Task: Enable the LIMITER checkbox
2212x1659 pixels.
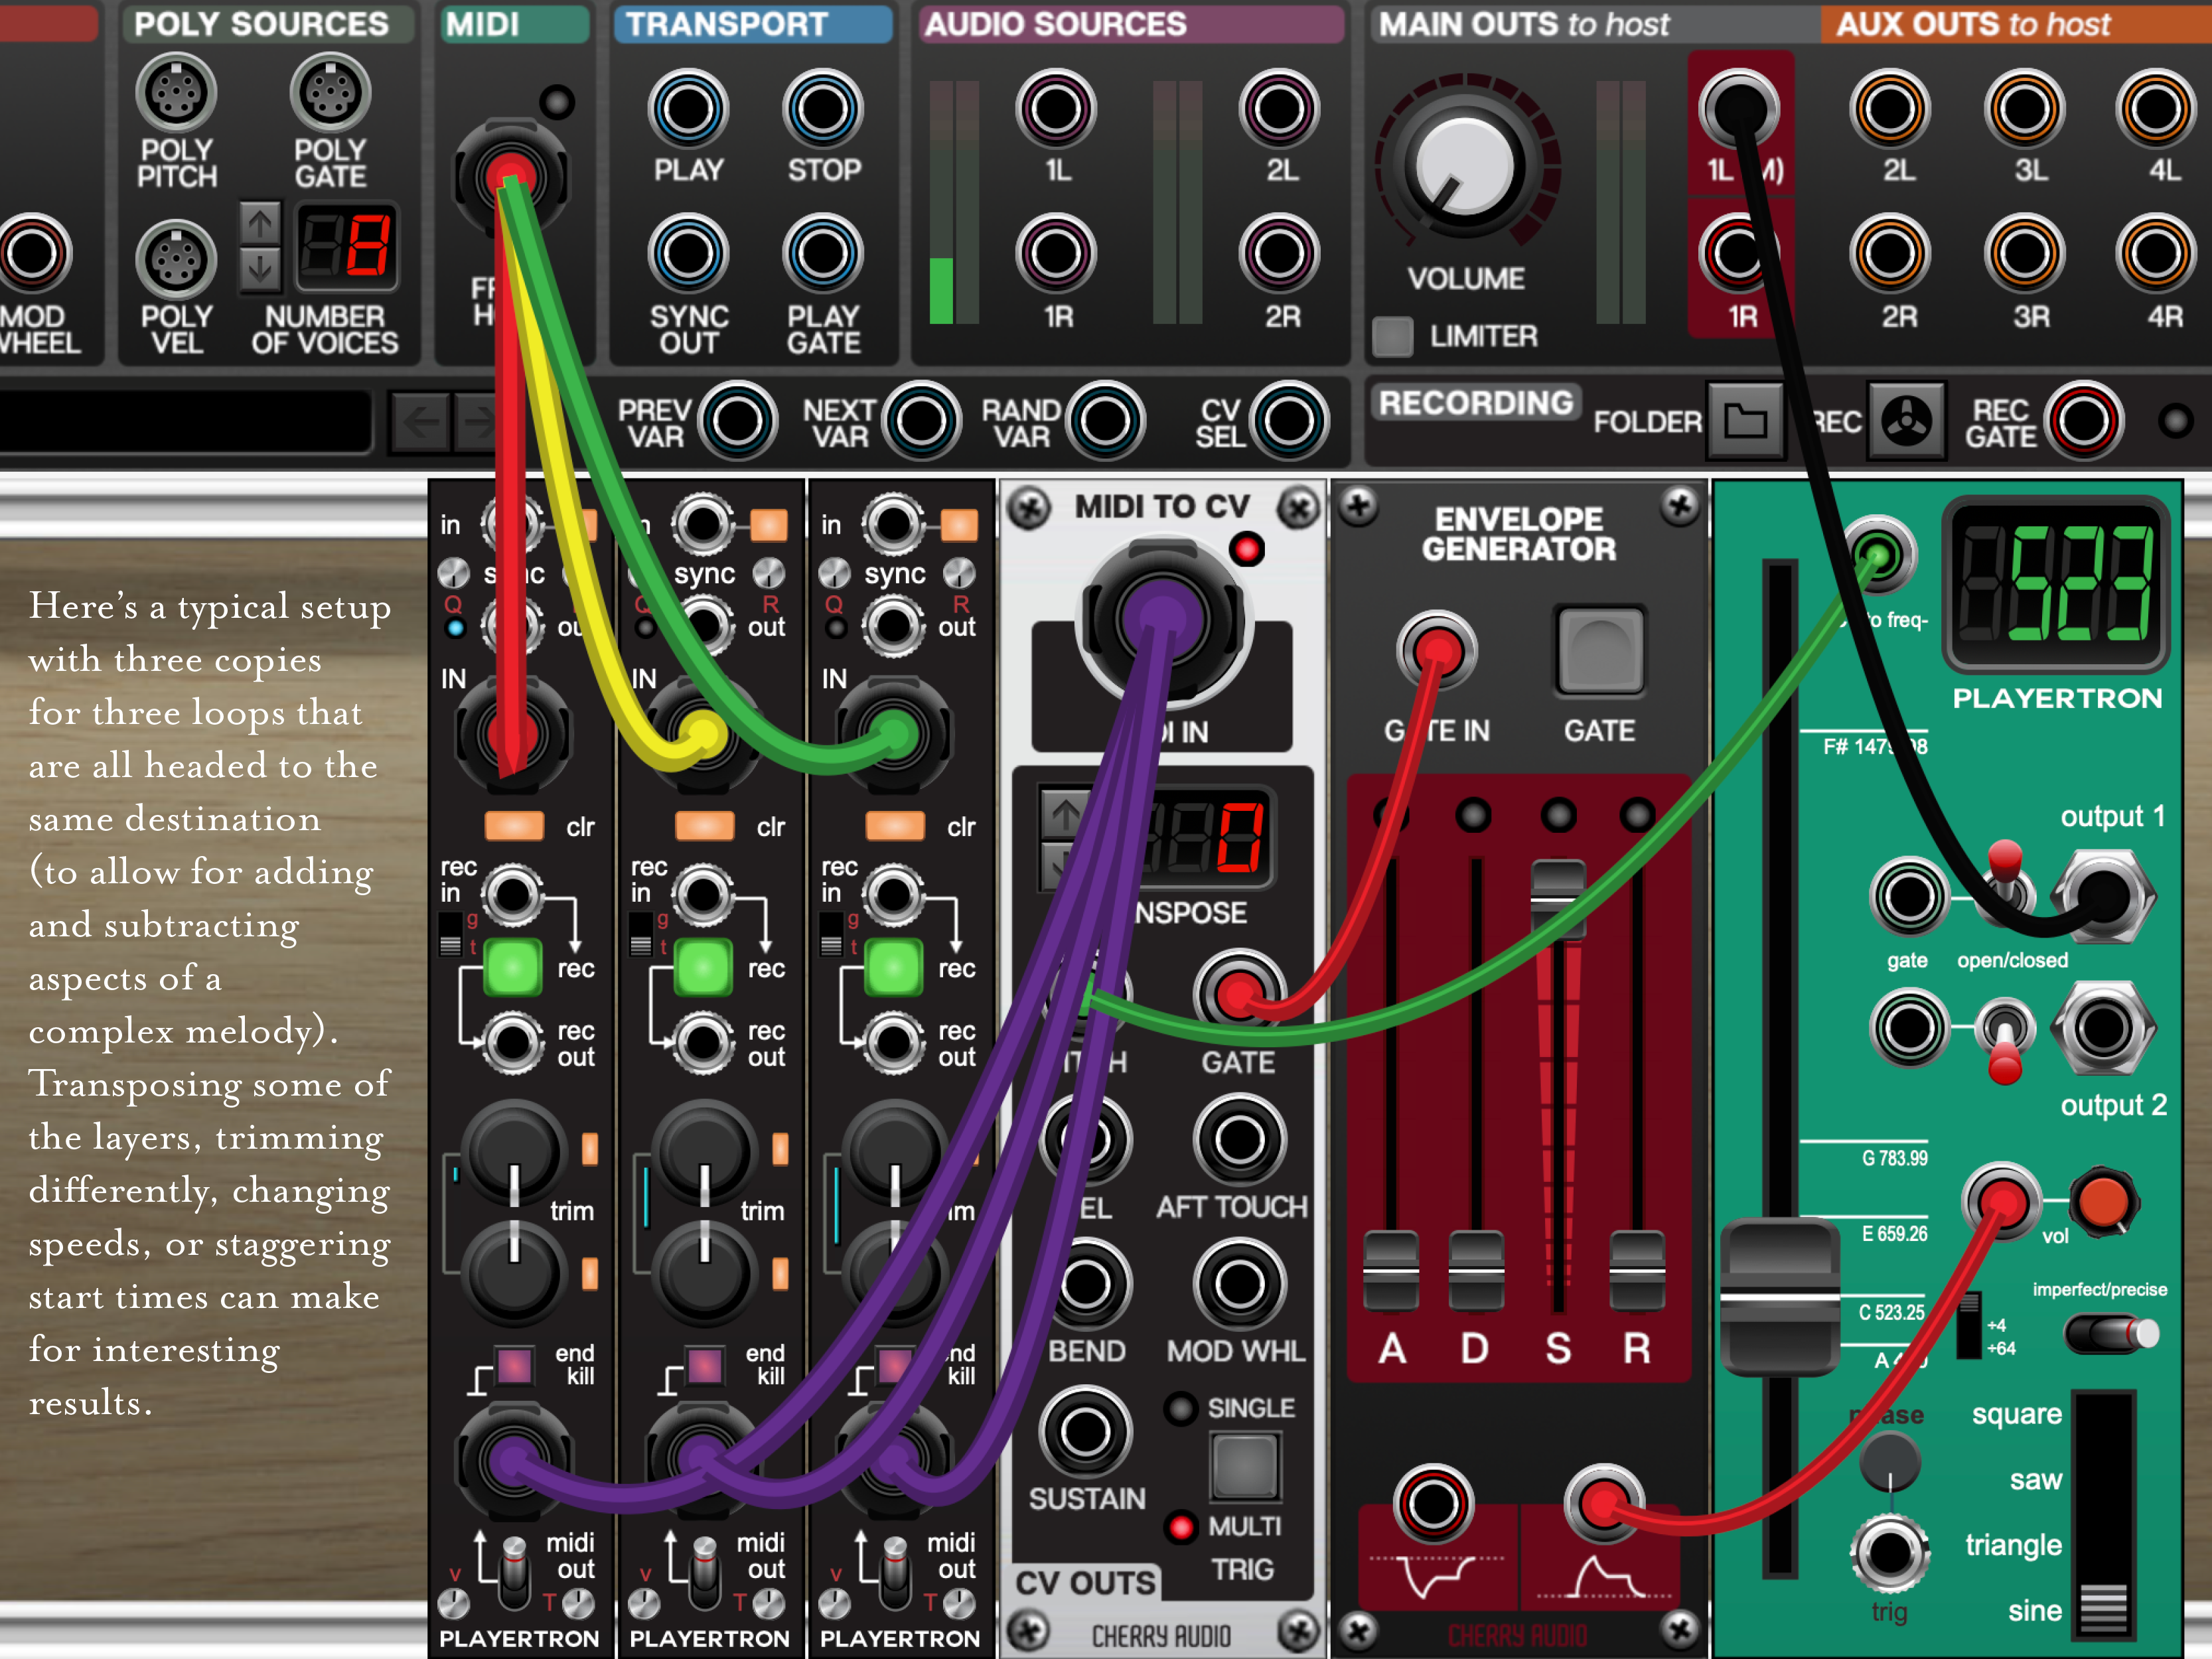Action: point(1392,336)
